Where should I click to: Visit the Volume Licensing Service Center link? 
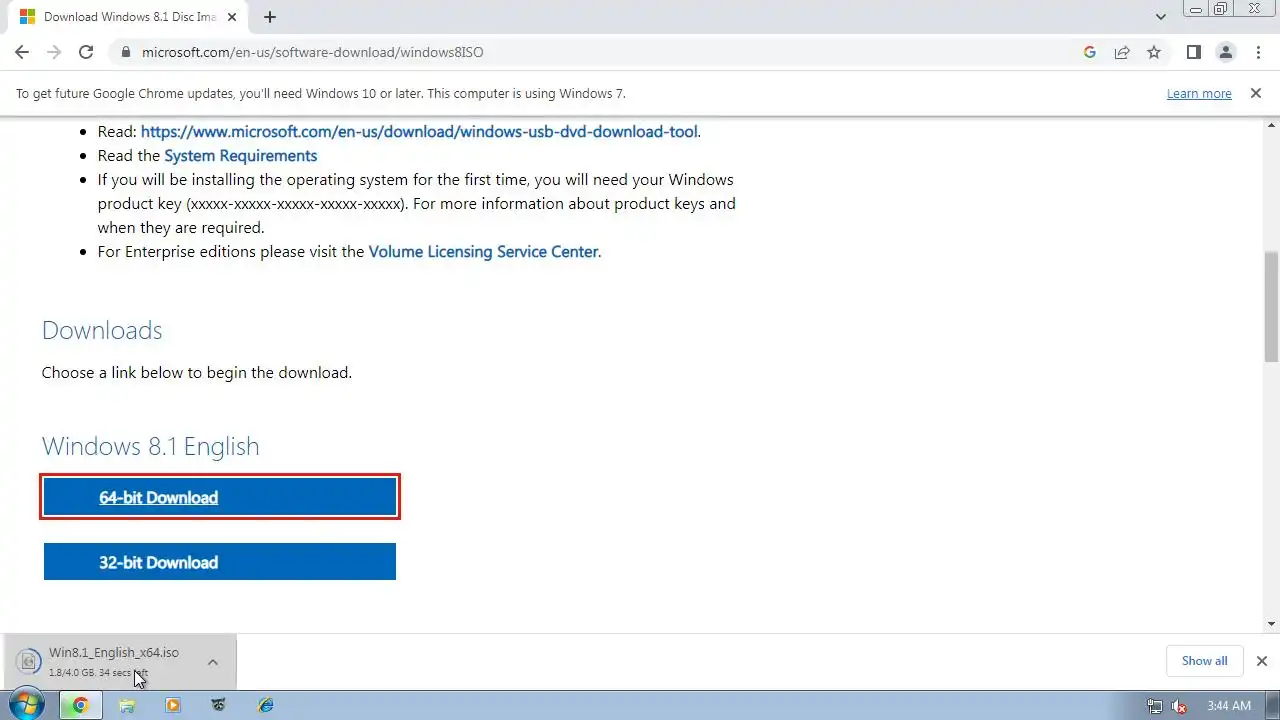pyautogui.click(x=483, y=252)
